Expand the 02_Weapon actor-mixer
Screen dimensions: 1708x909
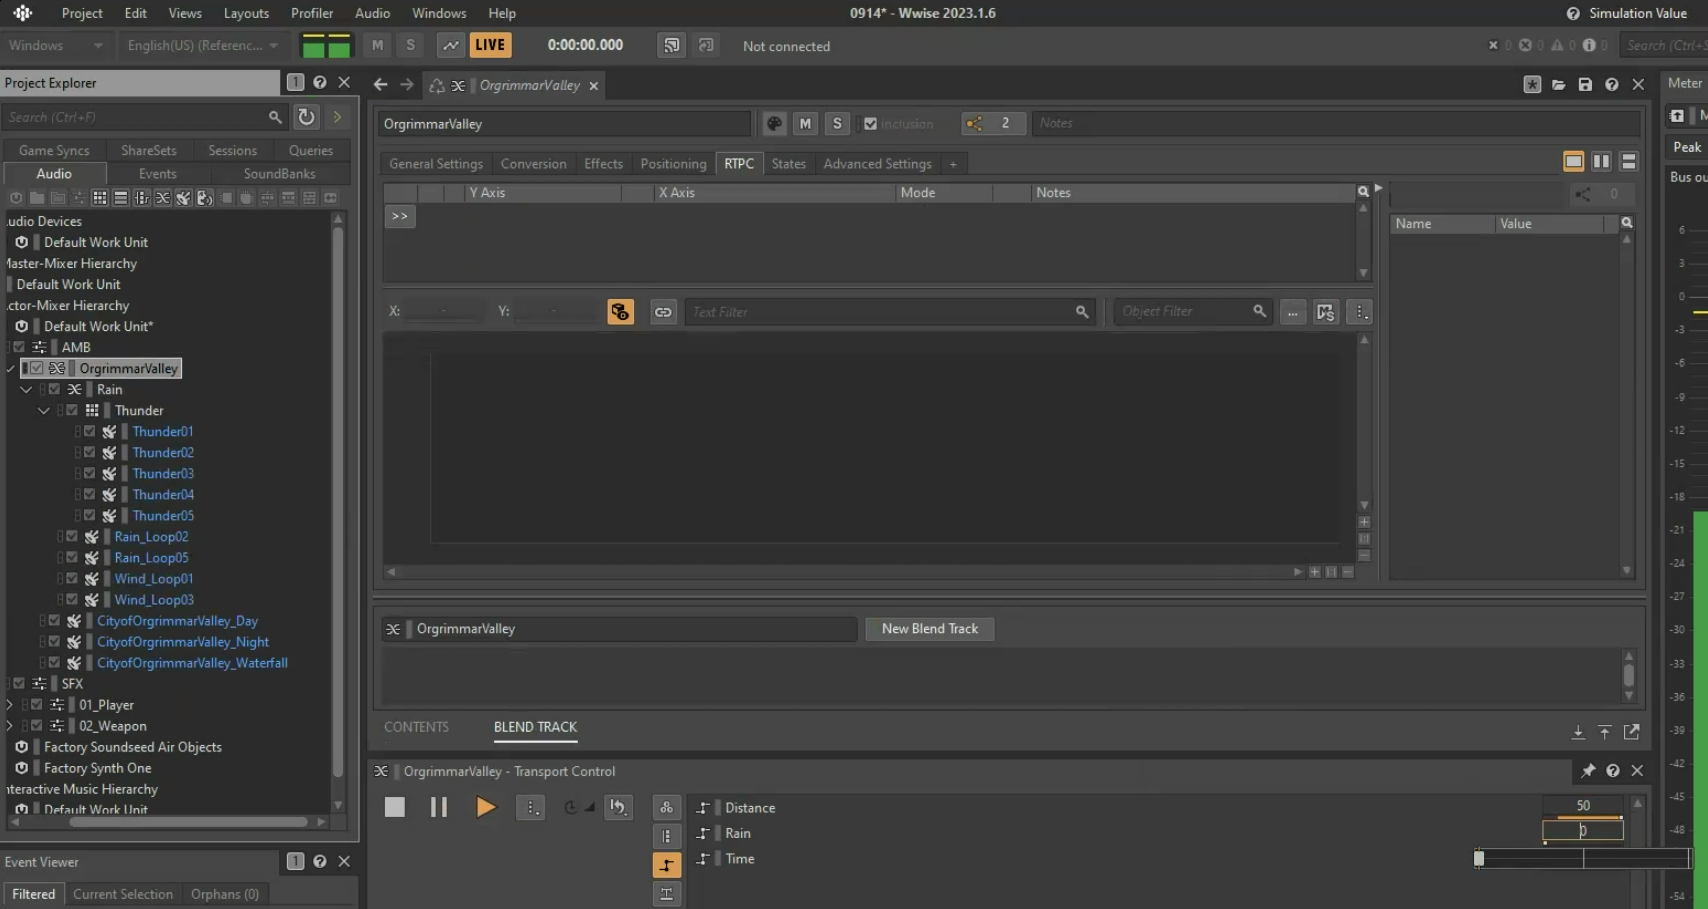click(10, 726)
